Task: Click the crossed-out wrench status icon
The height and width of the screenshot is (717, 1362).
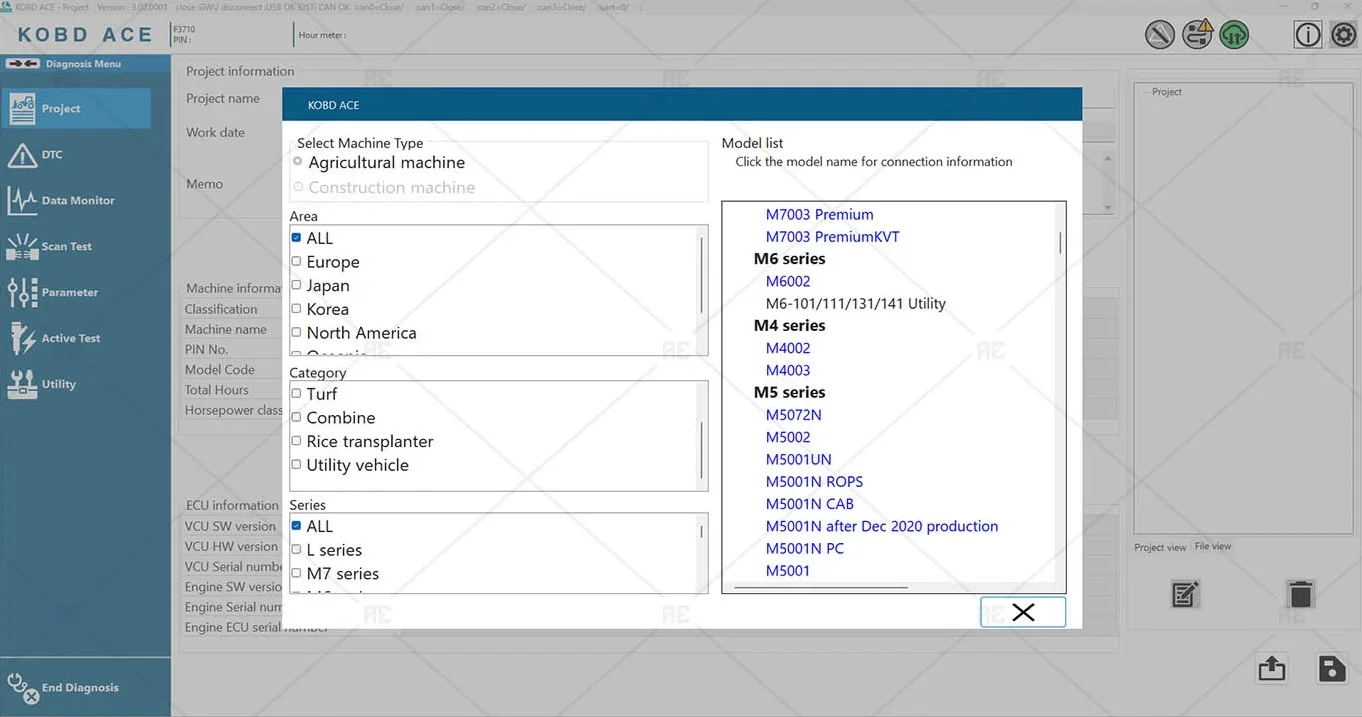Action: 1160,35
